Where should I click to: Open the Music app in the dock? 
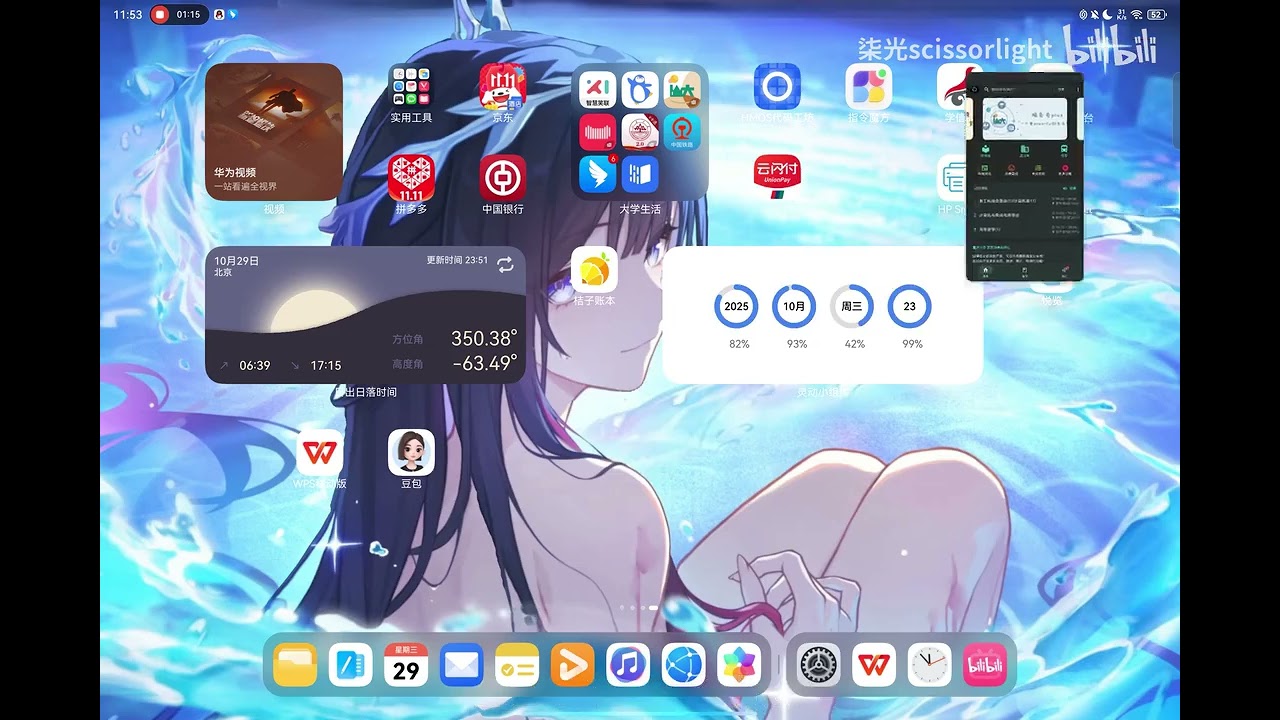pyautogui.click(x=628, y=665)
